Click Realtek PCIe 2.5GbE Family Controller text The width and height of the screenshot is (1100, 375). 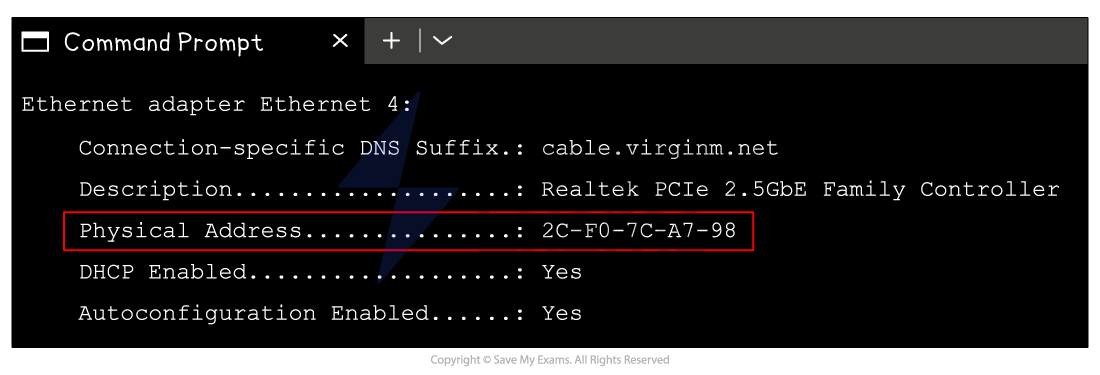coord(800,189)
